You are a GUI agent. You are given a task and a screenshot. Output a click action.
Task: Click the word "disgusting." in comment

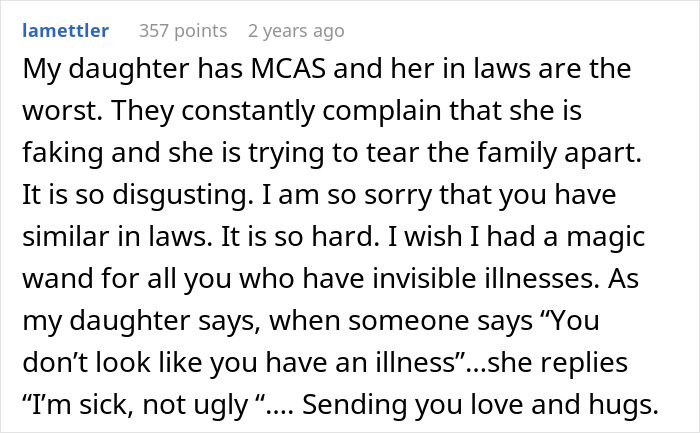[183, 195]
